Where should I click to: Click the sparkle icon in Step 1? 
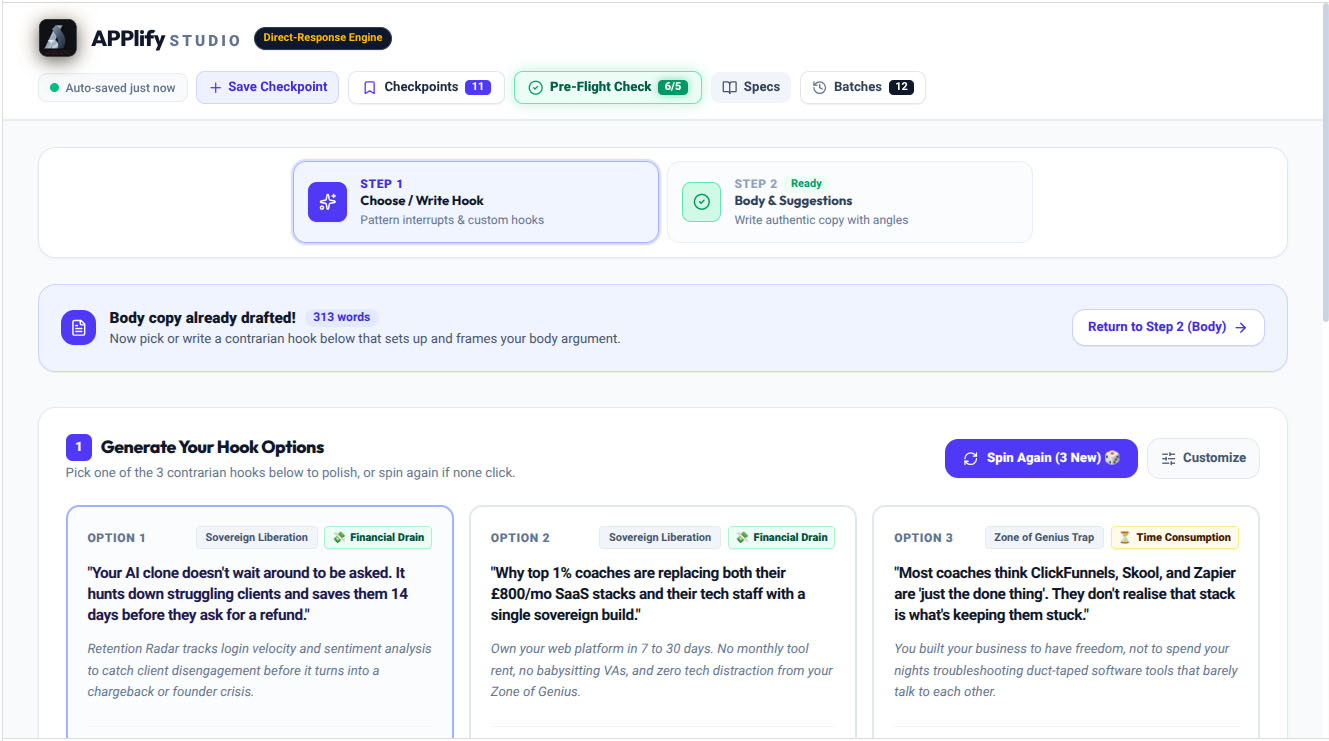[x=327, y=202]
